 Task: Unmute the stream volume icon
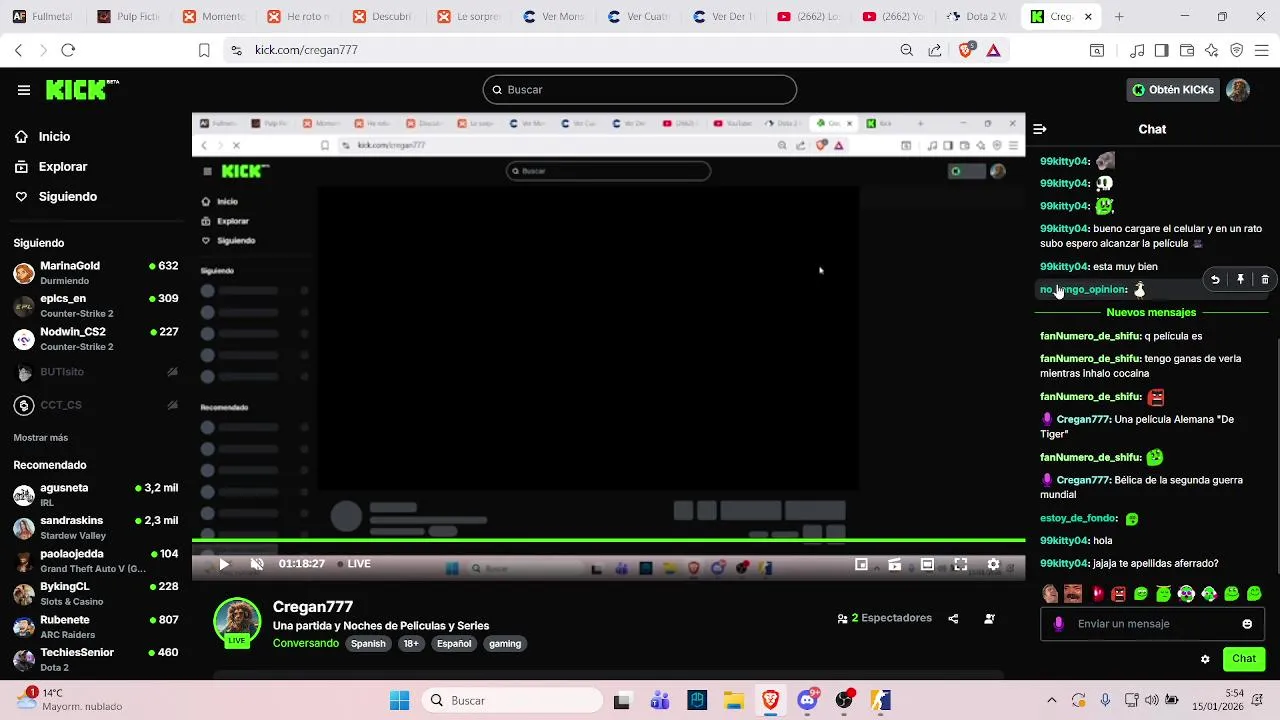(x=257, y=564)
